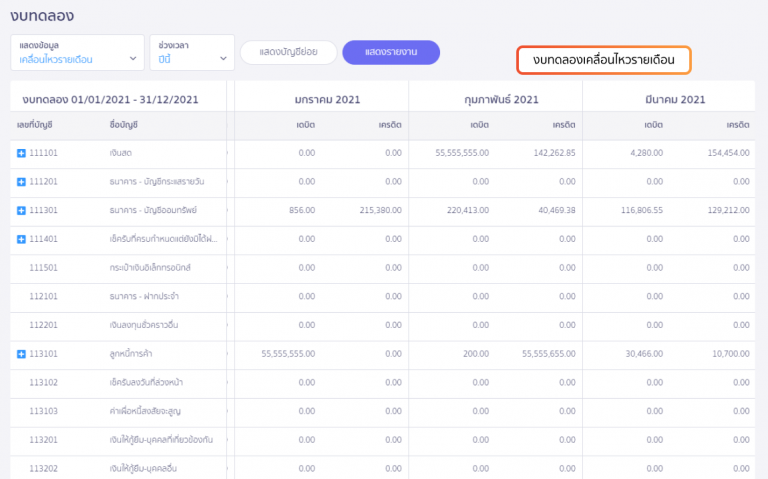Expand account 111401 with the plus icon
768x479 pixels.
[x=21, y=240]
